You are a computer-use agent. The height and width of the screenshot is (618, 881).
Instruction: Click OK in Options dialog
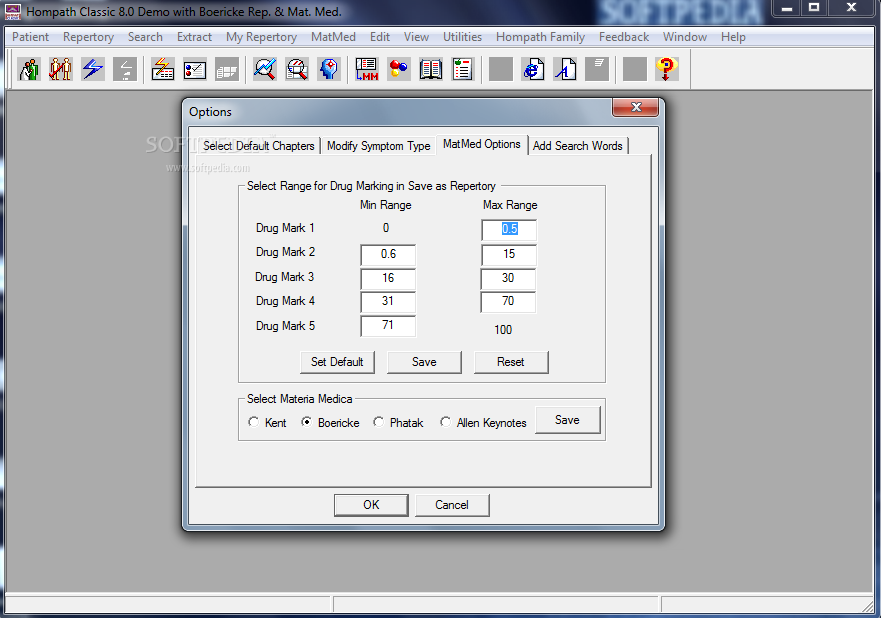371,505
